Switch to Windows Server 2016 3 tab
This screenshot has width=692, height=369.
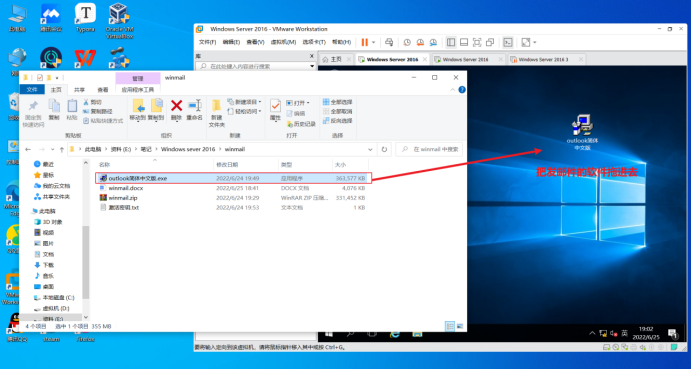click(x=546, y=59)
